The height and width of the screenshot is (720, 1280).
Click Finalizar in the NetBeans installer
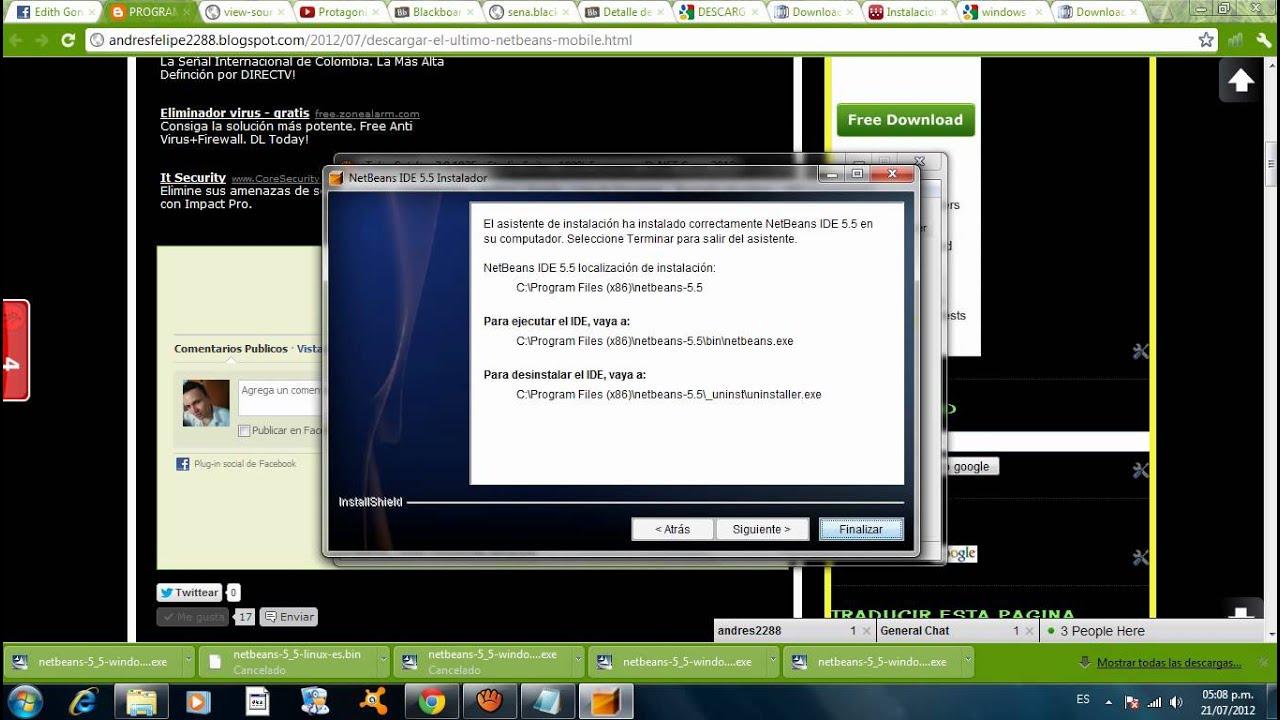click(x=861, y=529)
